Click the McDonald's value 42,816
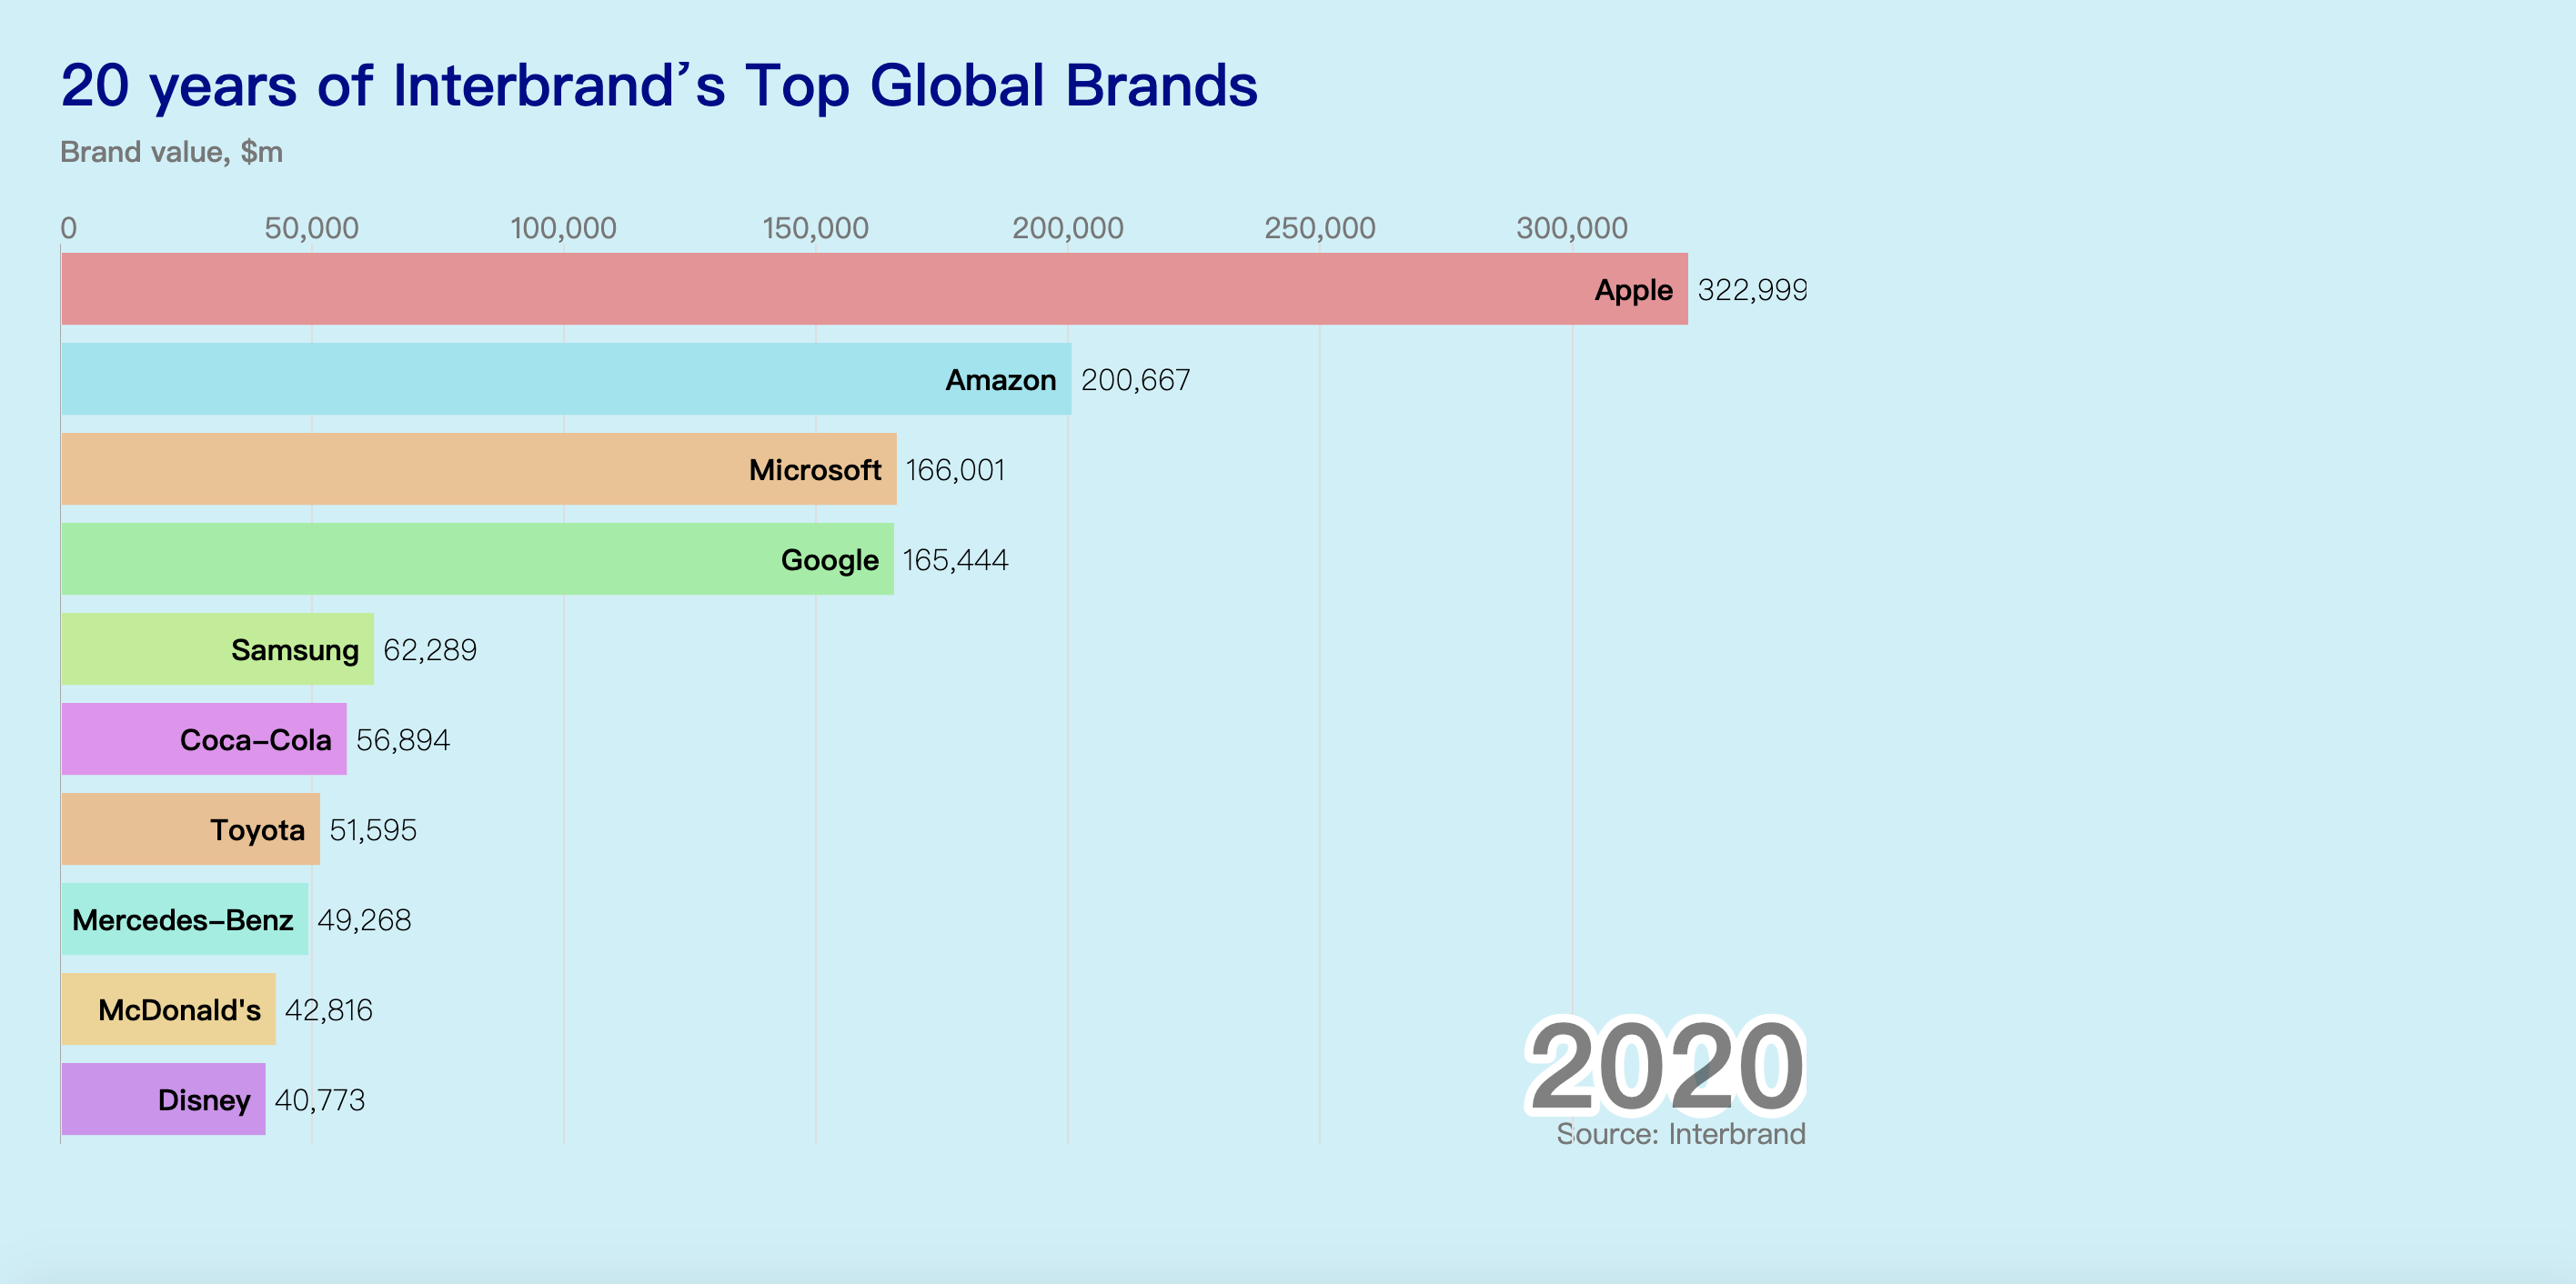The height and width of the screenshot is (1284, 2576). tap(329, 1010)
